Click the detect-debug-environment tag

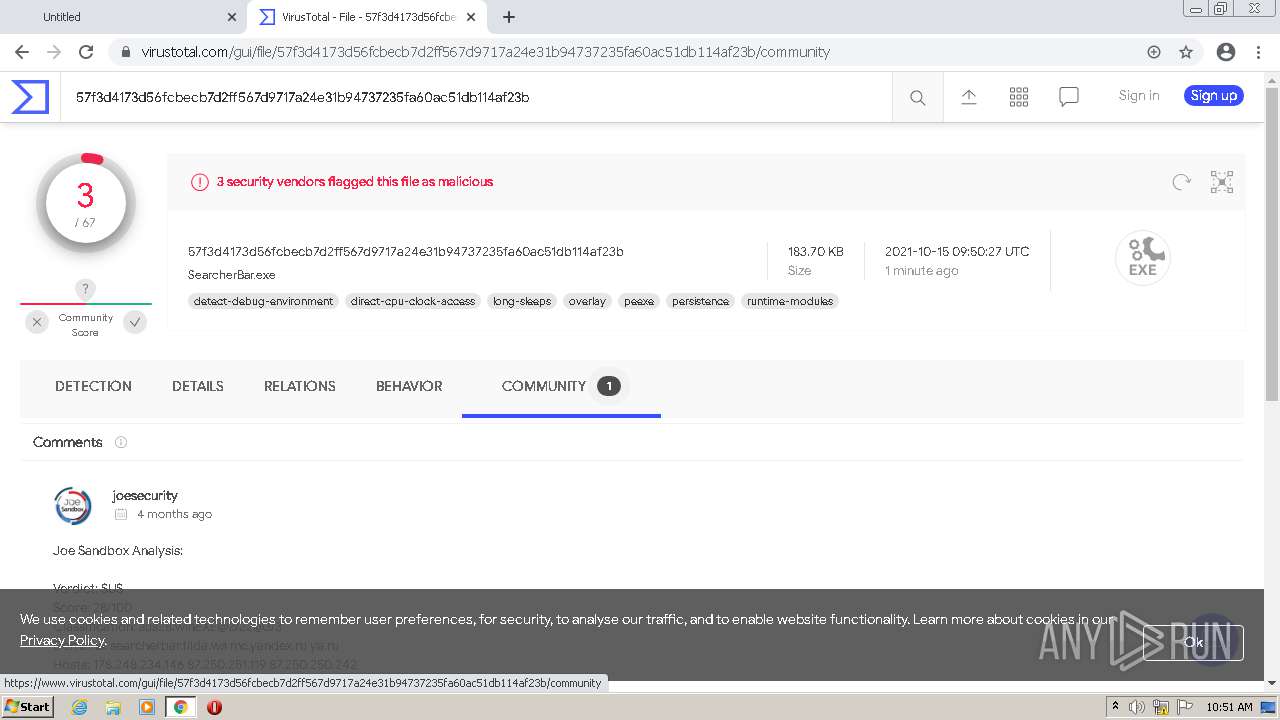263,301
